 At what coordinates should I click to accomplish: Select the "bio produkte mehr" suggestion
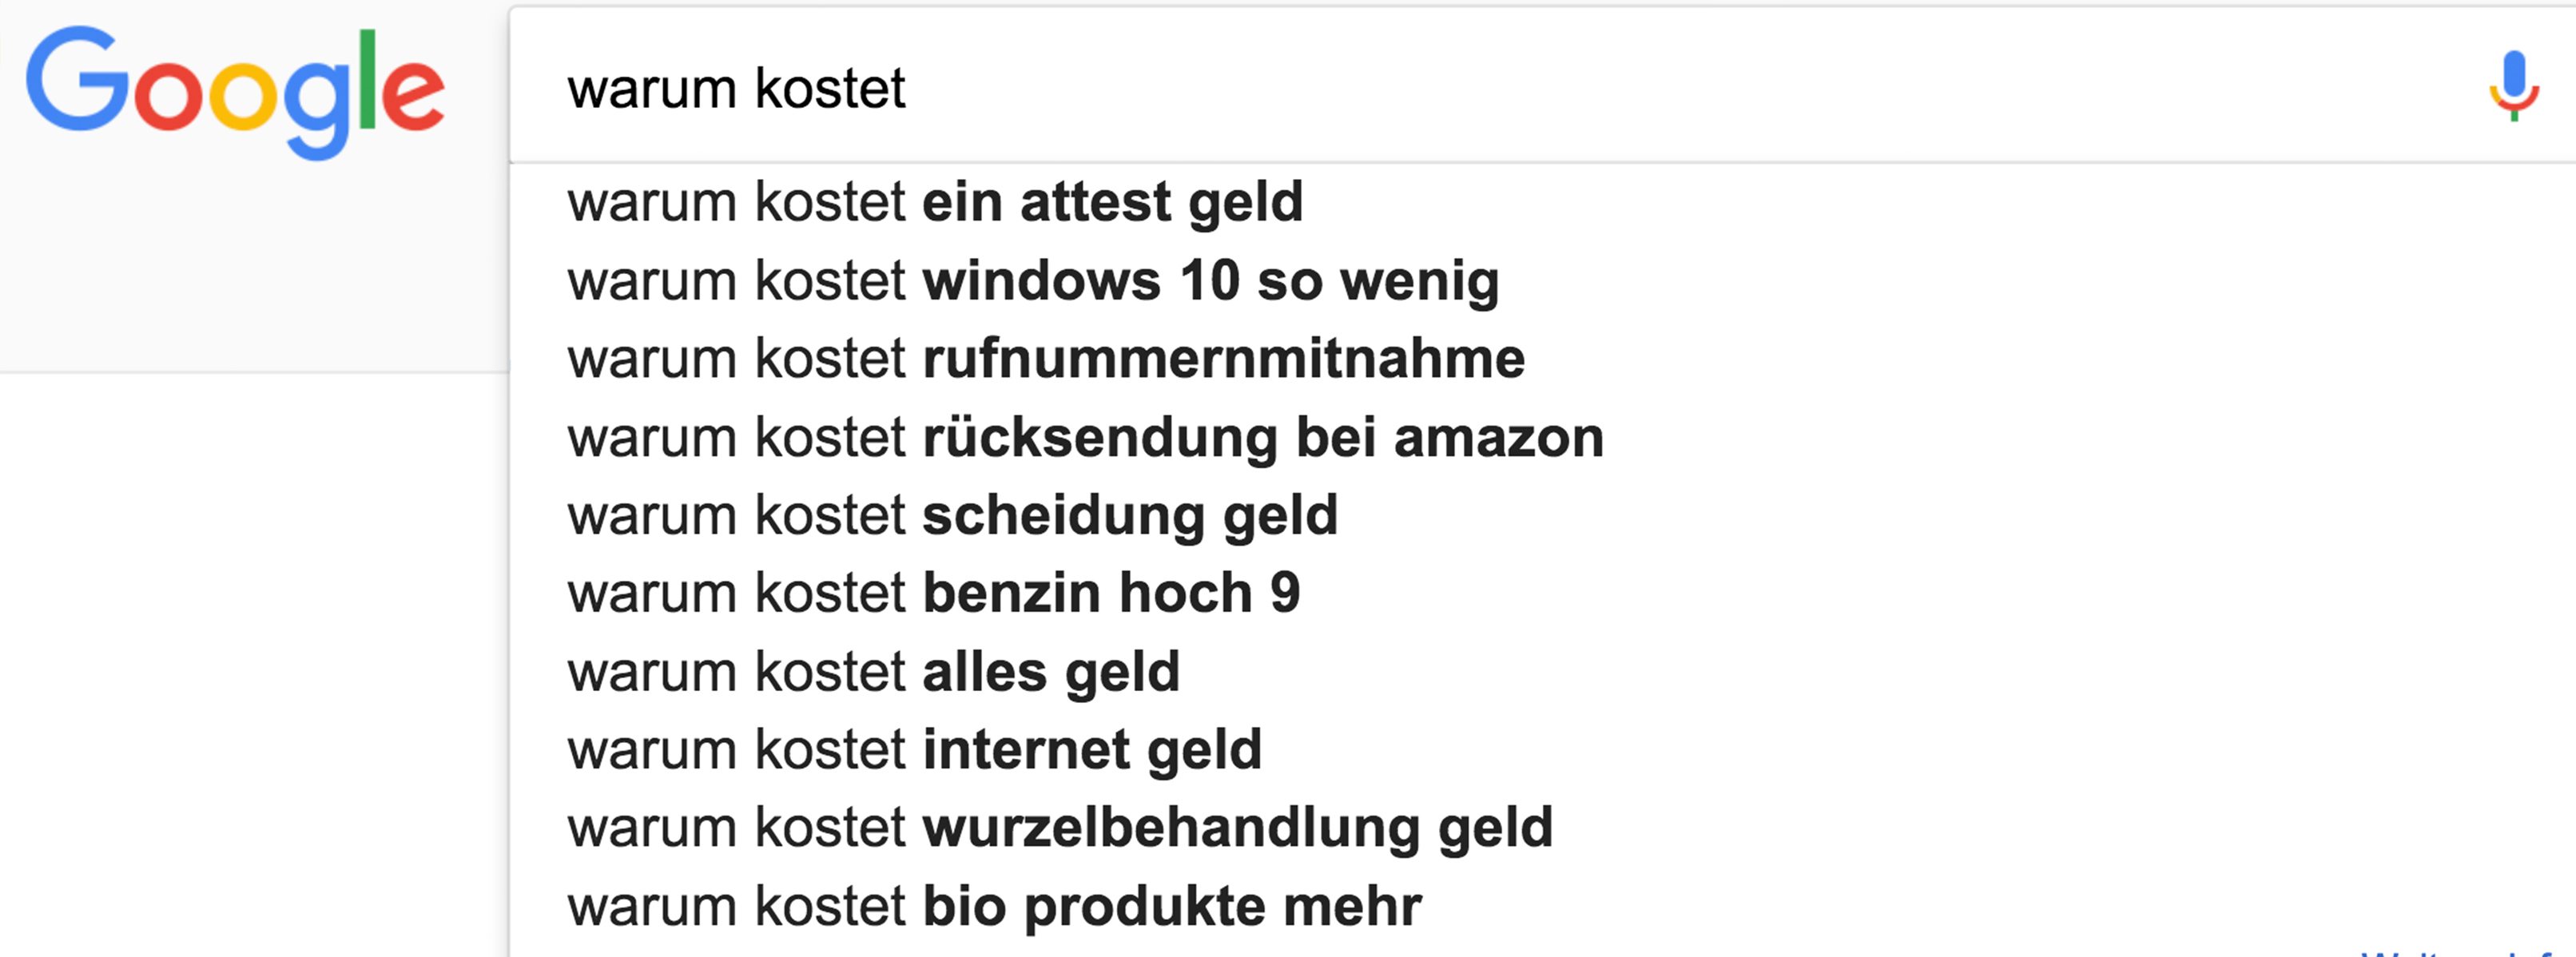[994, 907]
